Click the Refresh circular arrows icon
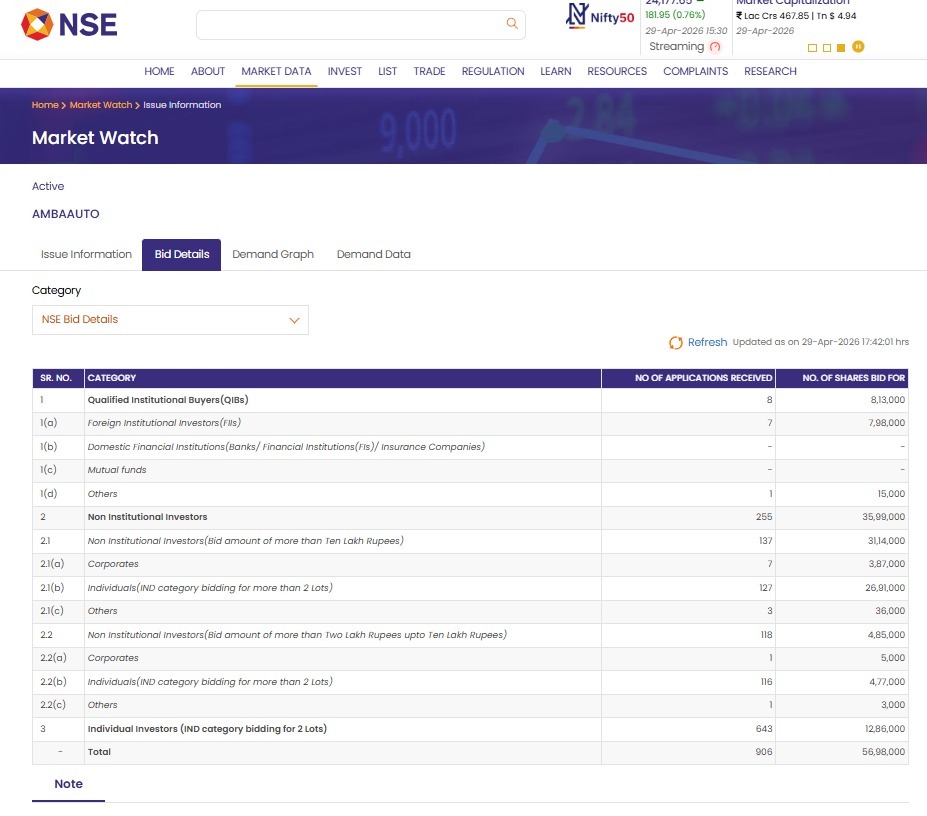Viewport: 927px width, 816px height. [676, 342]
